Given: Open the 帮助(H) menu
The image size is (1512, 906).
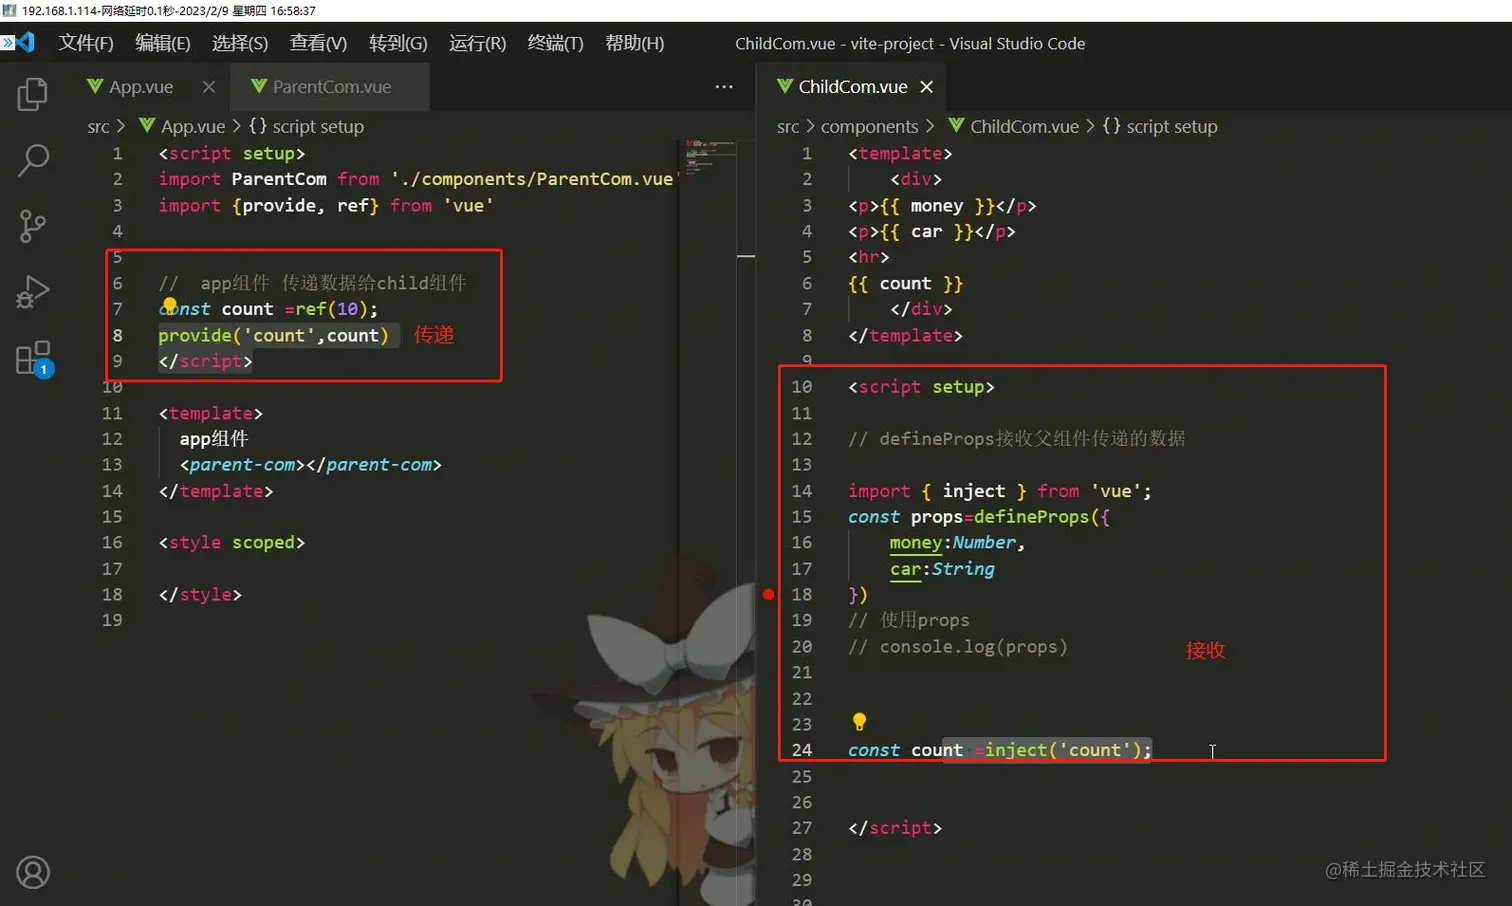Looking at the screenshot, I should 635,43.
